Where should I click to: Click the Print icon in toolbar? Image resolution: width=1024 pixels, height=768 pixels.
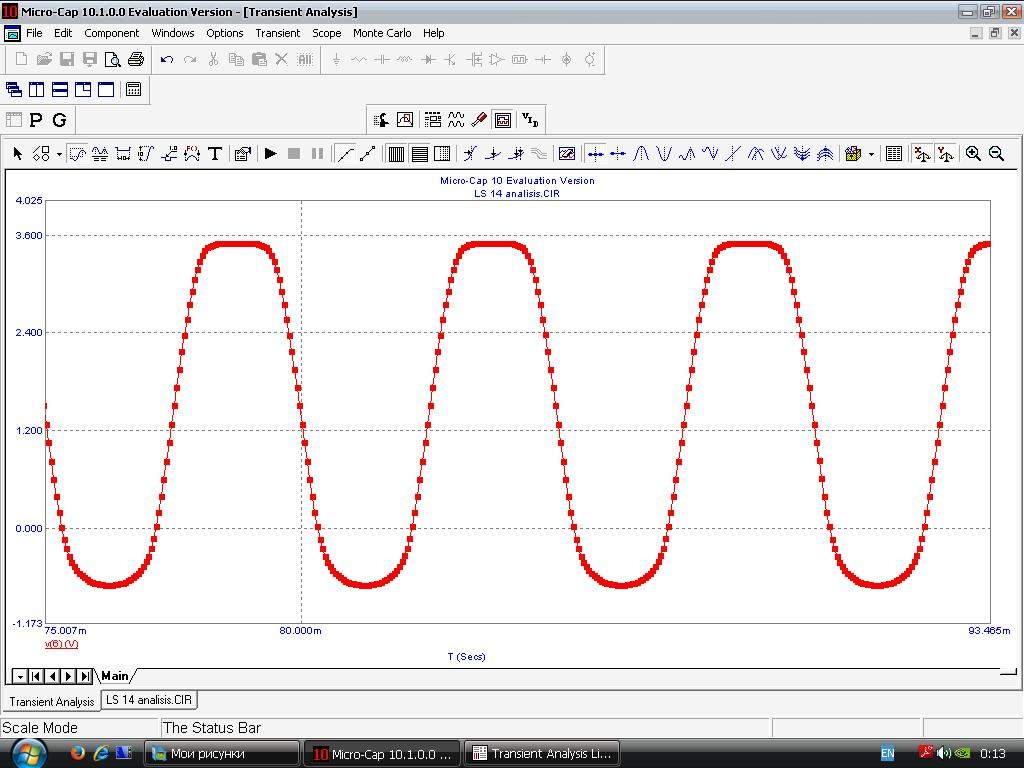(x=136, y=60)
